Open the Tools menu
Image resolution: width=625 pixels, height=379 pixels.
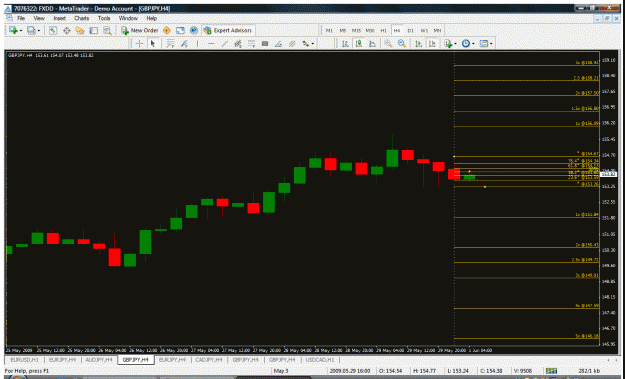pos(104,18)
